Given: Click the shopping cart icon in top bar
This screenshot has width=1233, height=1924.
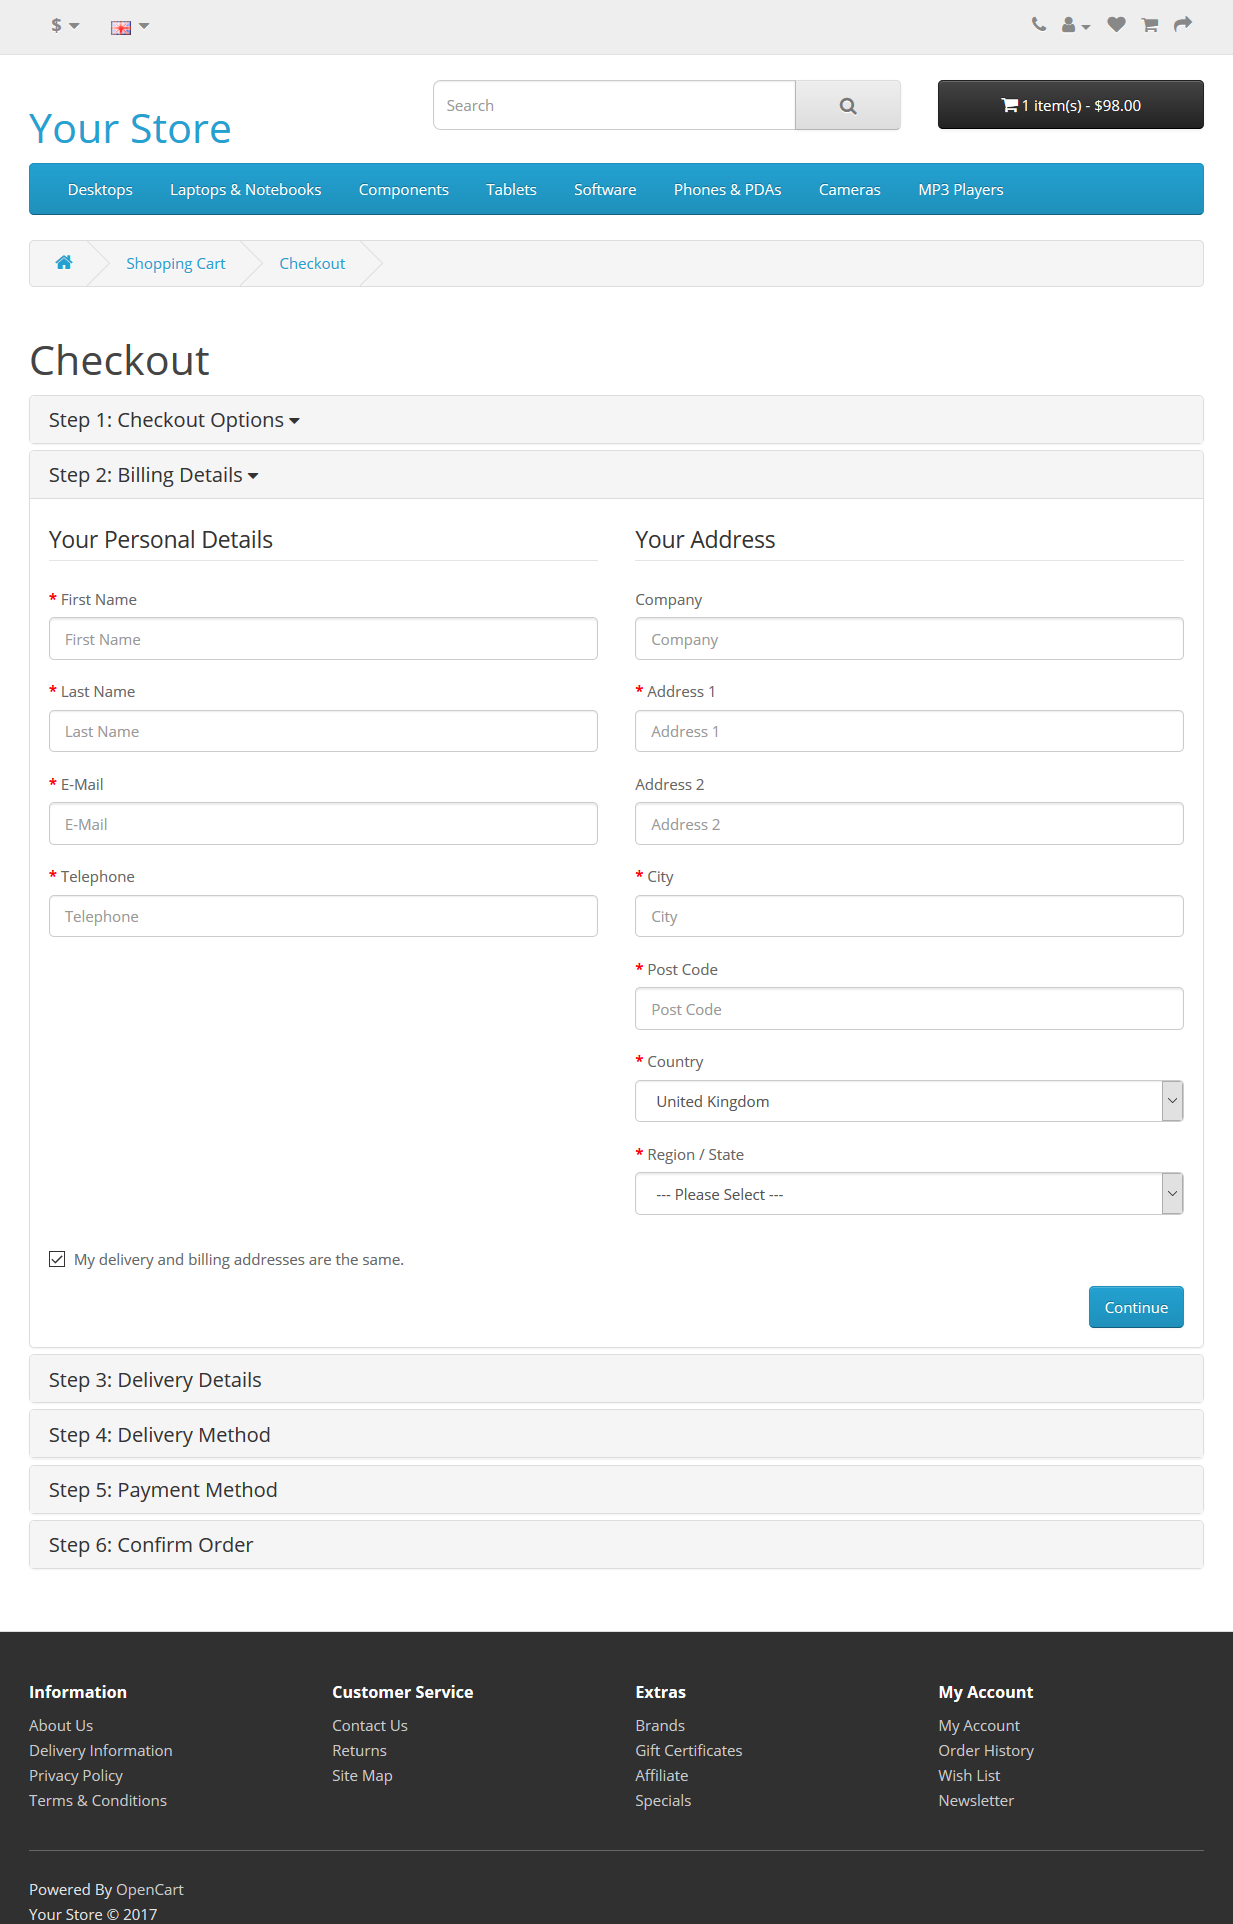Looking at the screenshot, I should click(1150, 25).
